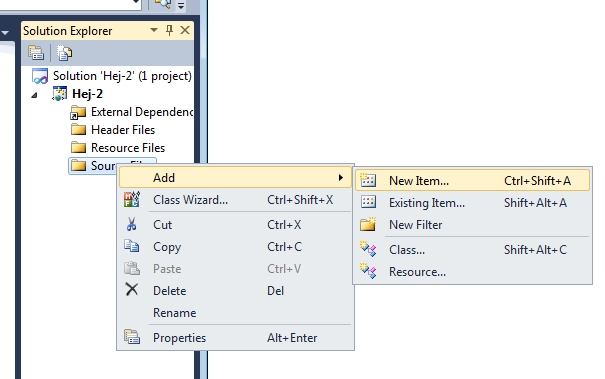
Task: Click the Properties icon in Solution Explorer toolbar
Action: tap(36, 53)
